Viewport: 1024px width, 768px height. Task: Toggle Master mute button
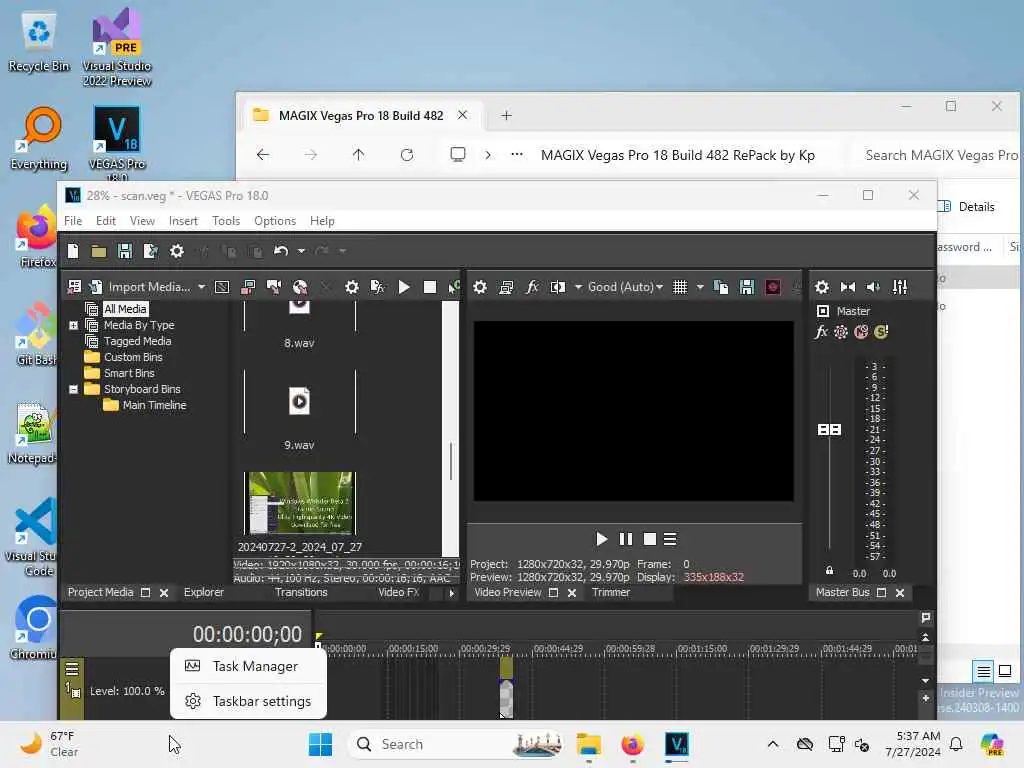[861, 332]
